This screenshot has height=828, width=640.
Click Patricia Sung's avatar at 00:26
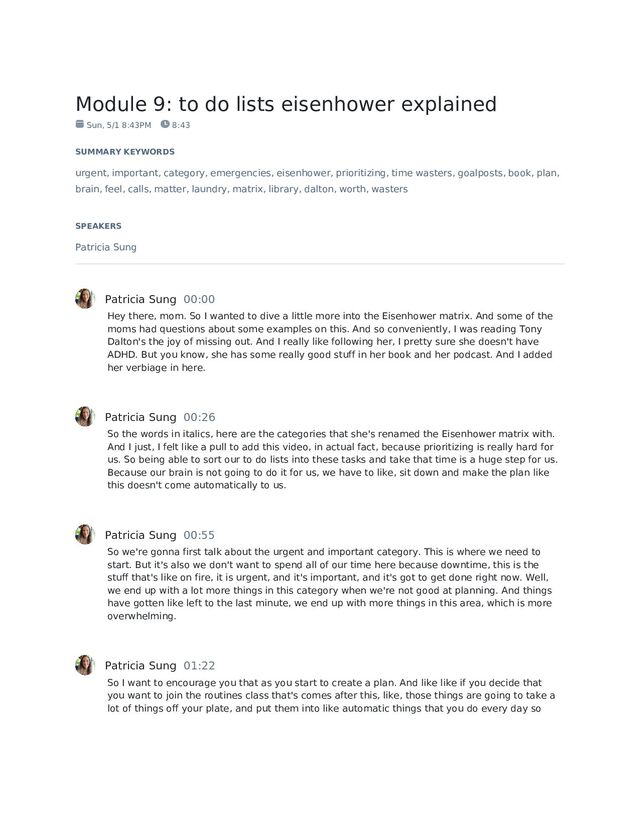tap(84, 417)
